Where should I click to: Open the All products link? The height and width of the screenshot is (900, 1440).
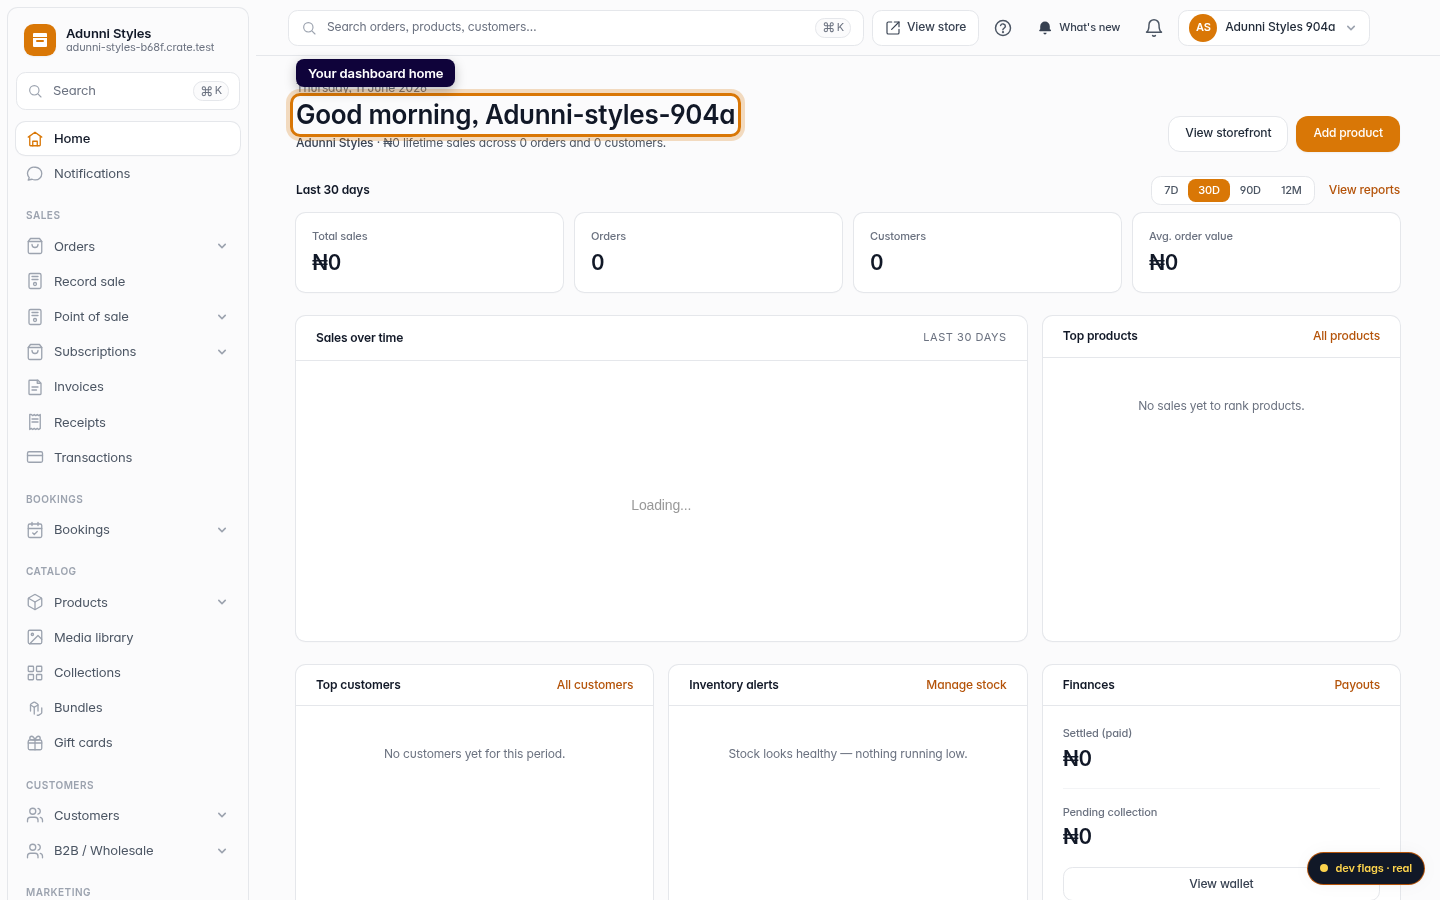(1346, 336)
